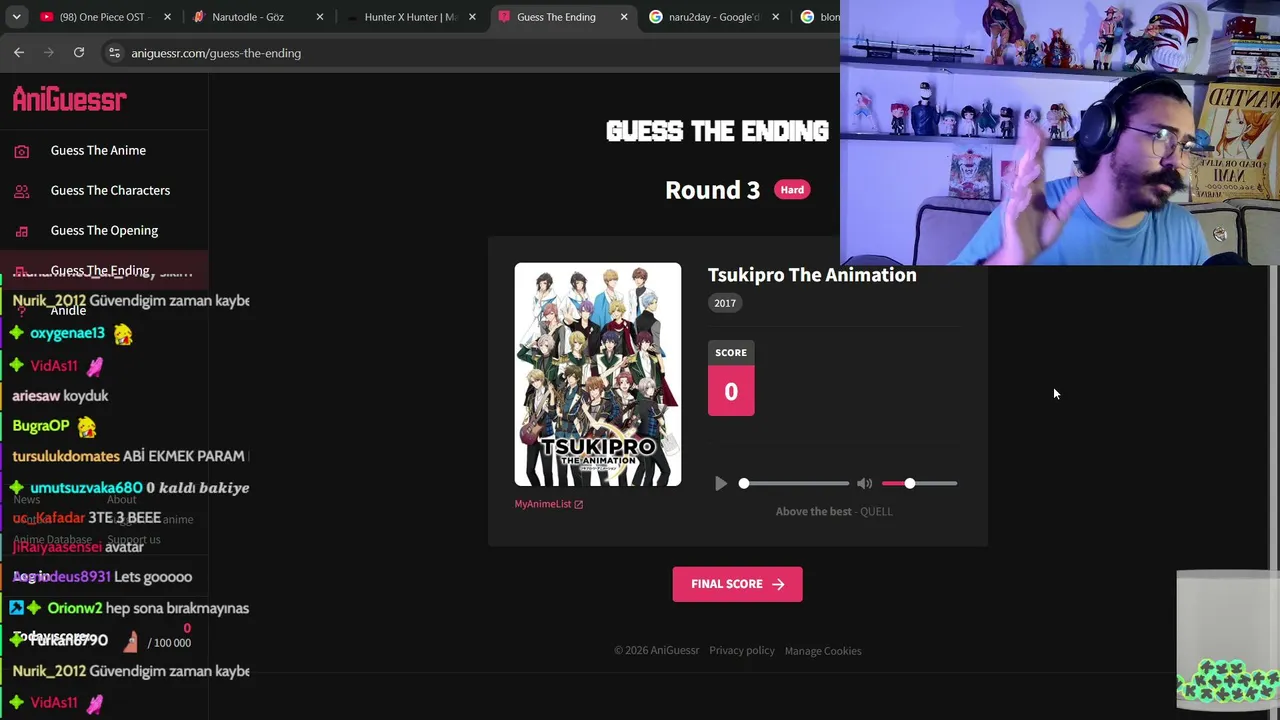
Task: Switch to the One Piece OST YouTube tab
Action: tap(105, 17)
